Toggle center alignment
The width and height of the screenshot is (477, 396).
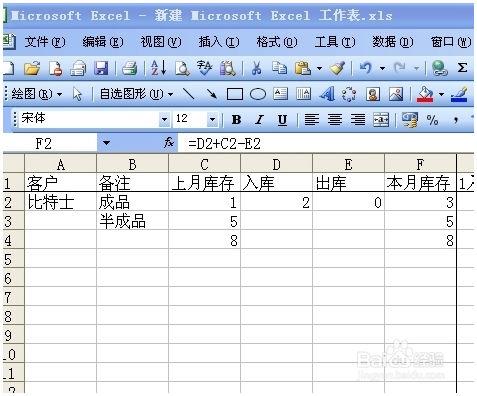[x=335, y=120]
